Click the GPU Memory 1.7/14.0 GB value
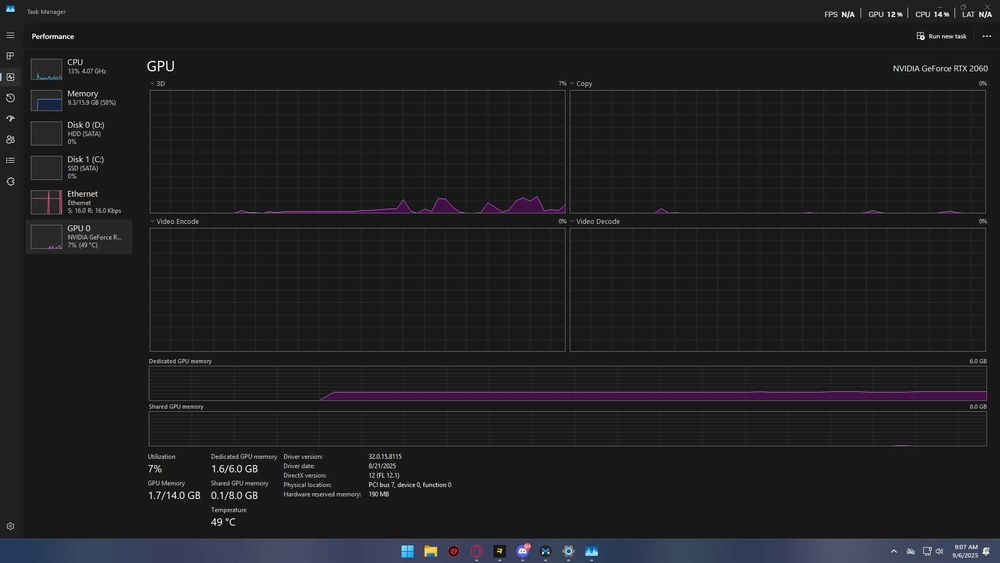The height and width of the screenshot is (563, 1000). click(x=174, y=495)
